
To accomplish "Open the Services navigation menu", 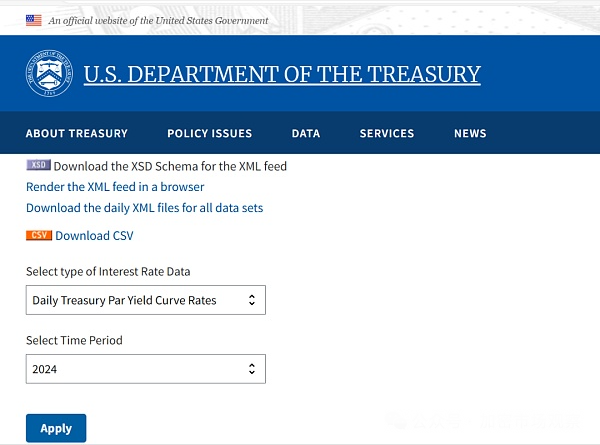I will click(x=387, y=133).
